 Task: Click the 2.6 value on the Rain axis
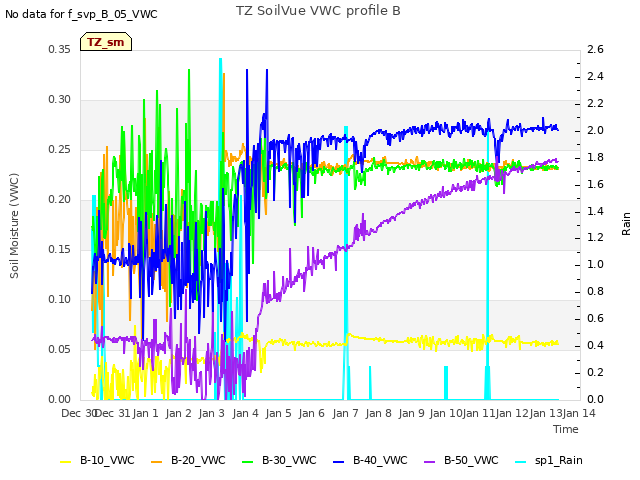coord(595,49)
